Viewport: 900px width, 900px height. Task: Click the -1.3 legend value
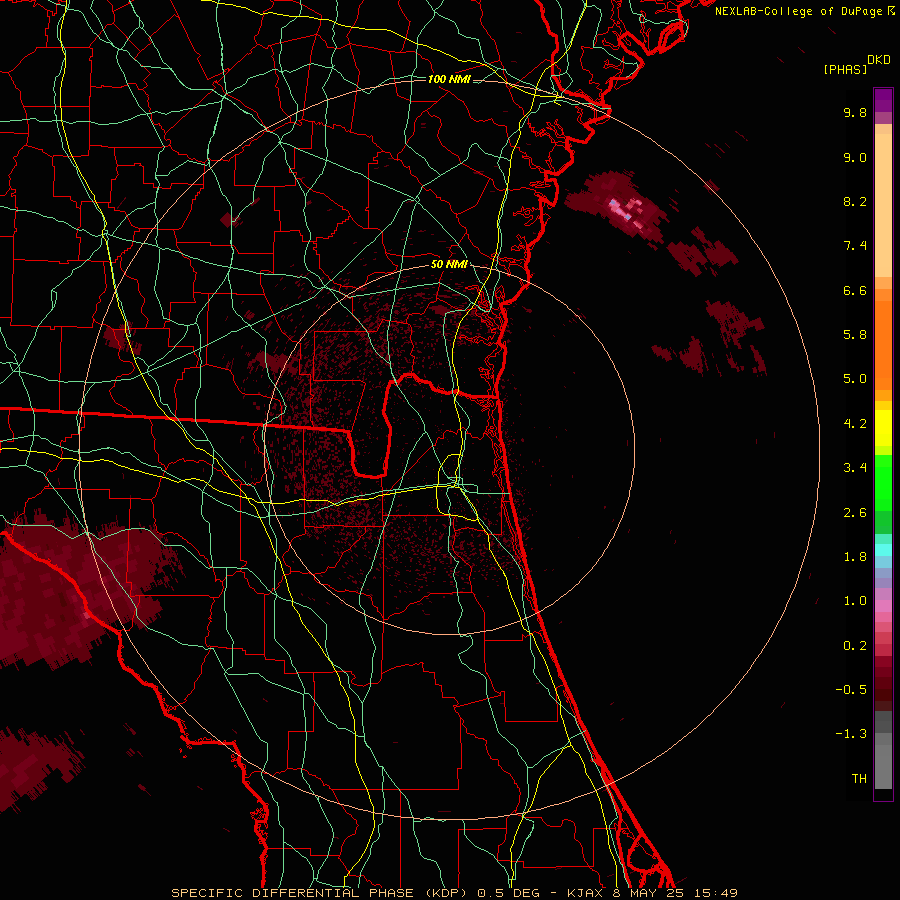[x=851, y=734]
